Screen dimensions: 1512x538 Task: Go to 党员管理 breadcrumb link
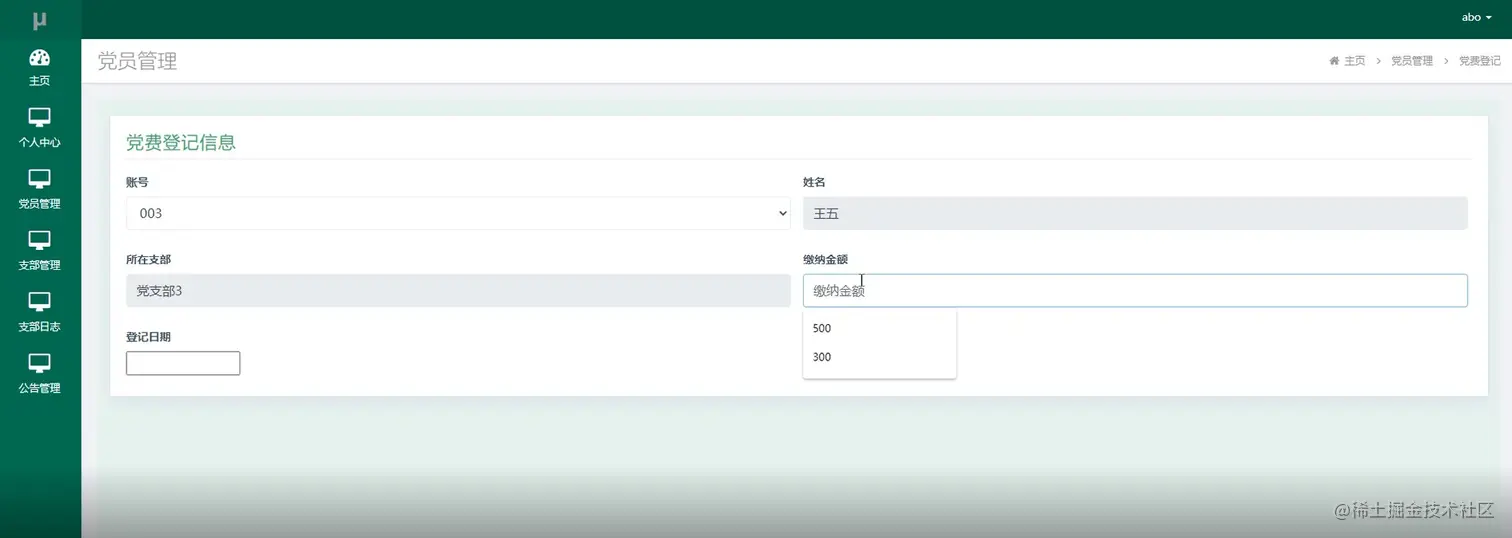1412,61
